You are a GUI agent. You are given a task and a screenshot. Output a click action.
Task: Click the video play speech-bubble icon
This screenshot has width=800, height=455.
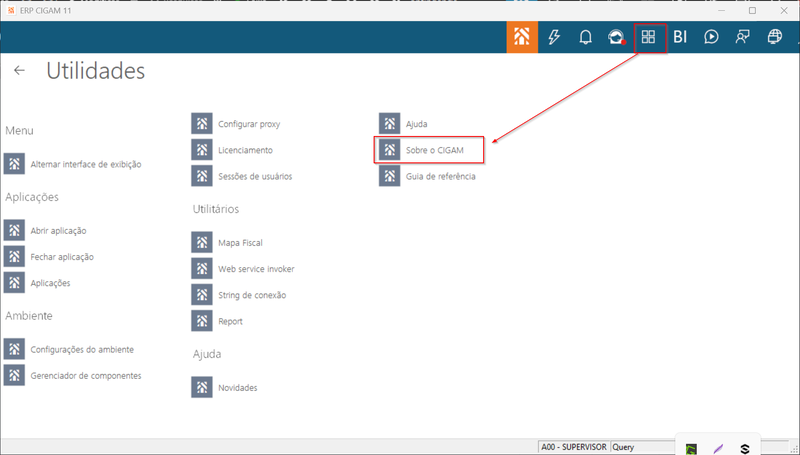[x=711, y=37]
